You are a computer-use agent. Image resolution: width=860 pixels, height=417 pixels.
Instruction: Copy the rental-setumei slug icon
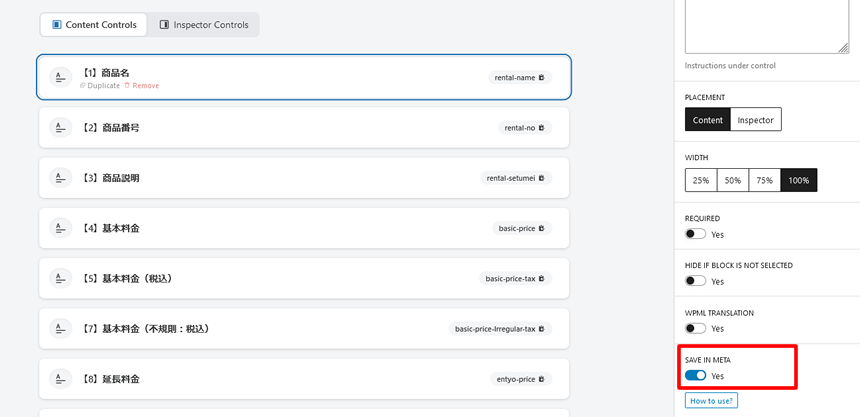[542, 178]
